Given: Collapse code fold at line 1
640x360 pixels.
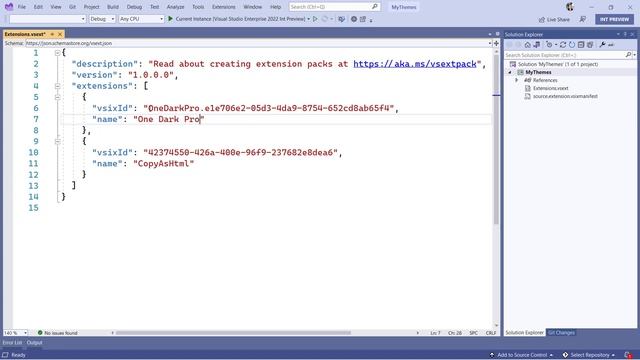Looking at the screenshot, I should point(58,53).
